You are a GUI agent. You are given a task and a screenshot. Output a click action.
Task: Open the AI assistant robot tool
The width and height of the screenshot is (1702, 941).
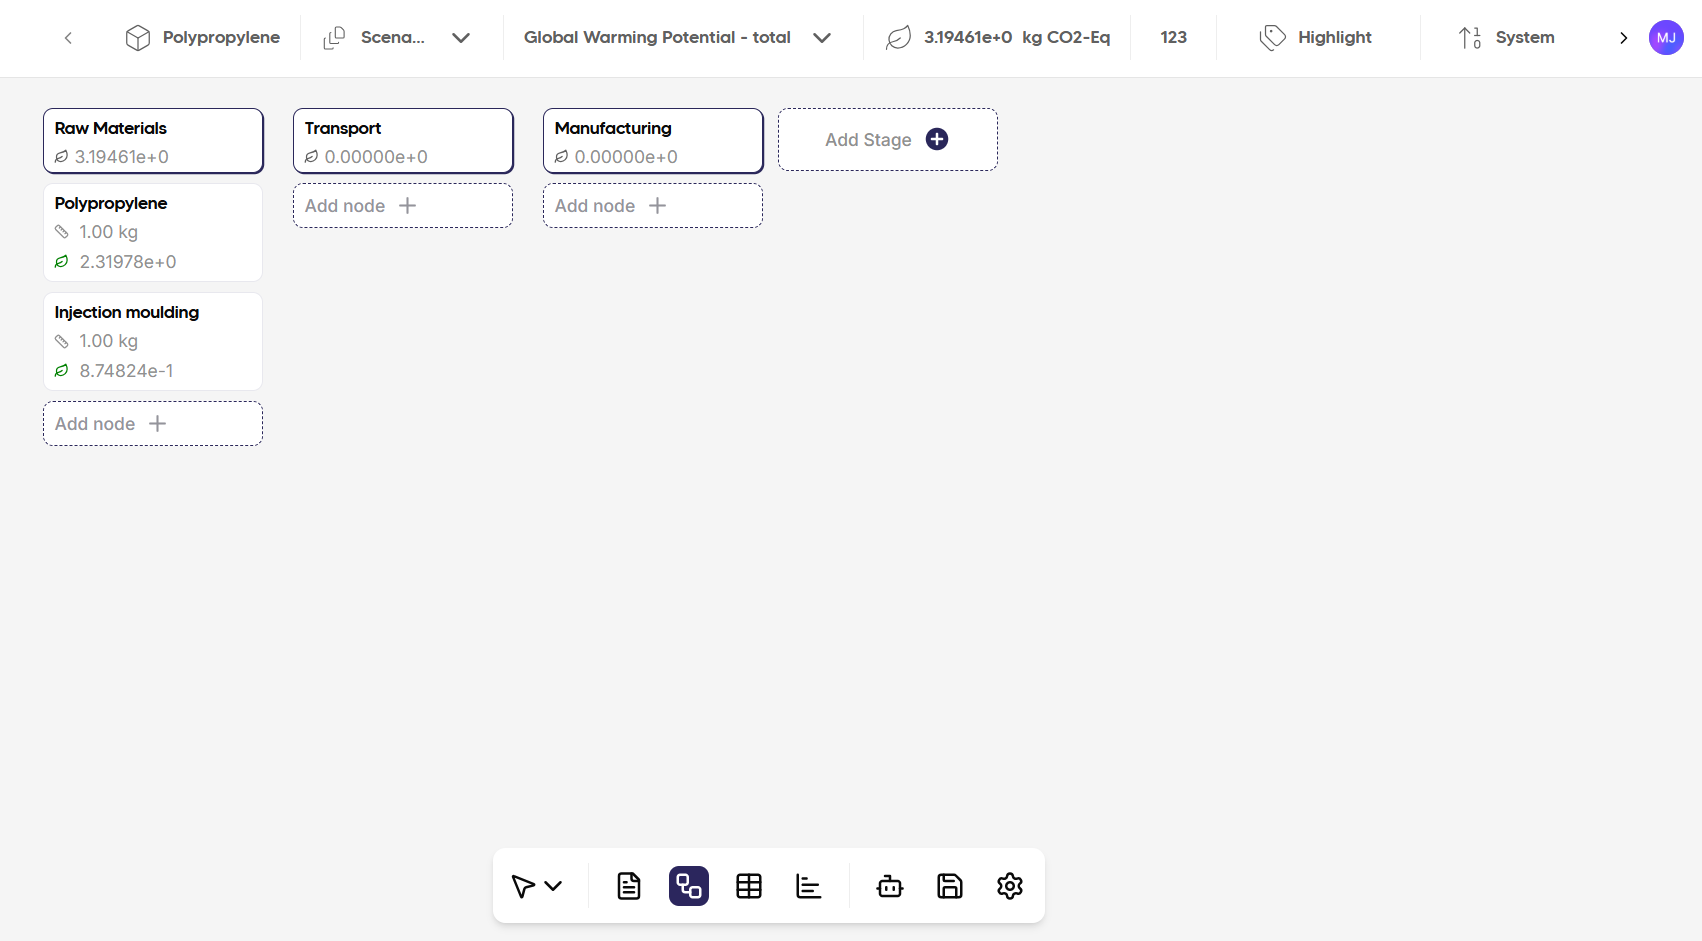pos(889,885)
